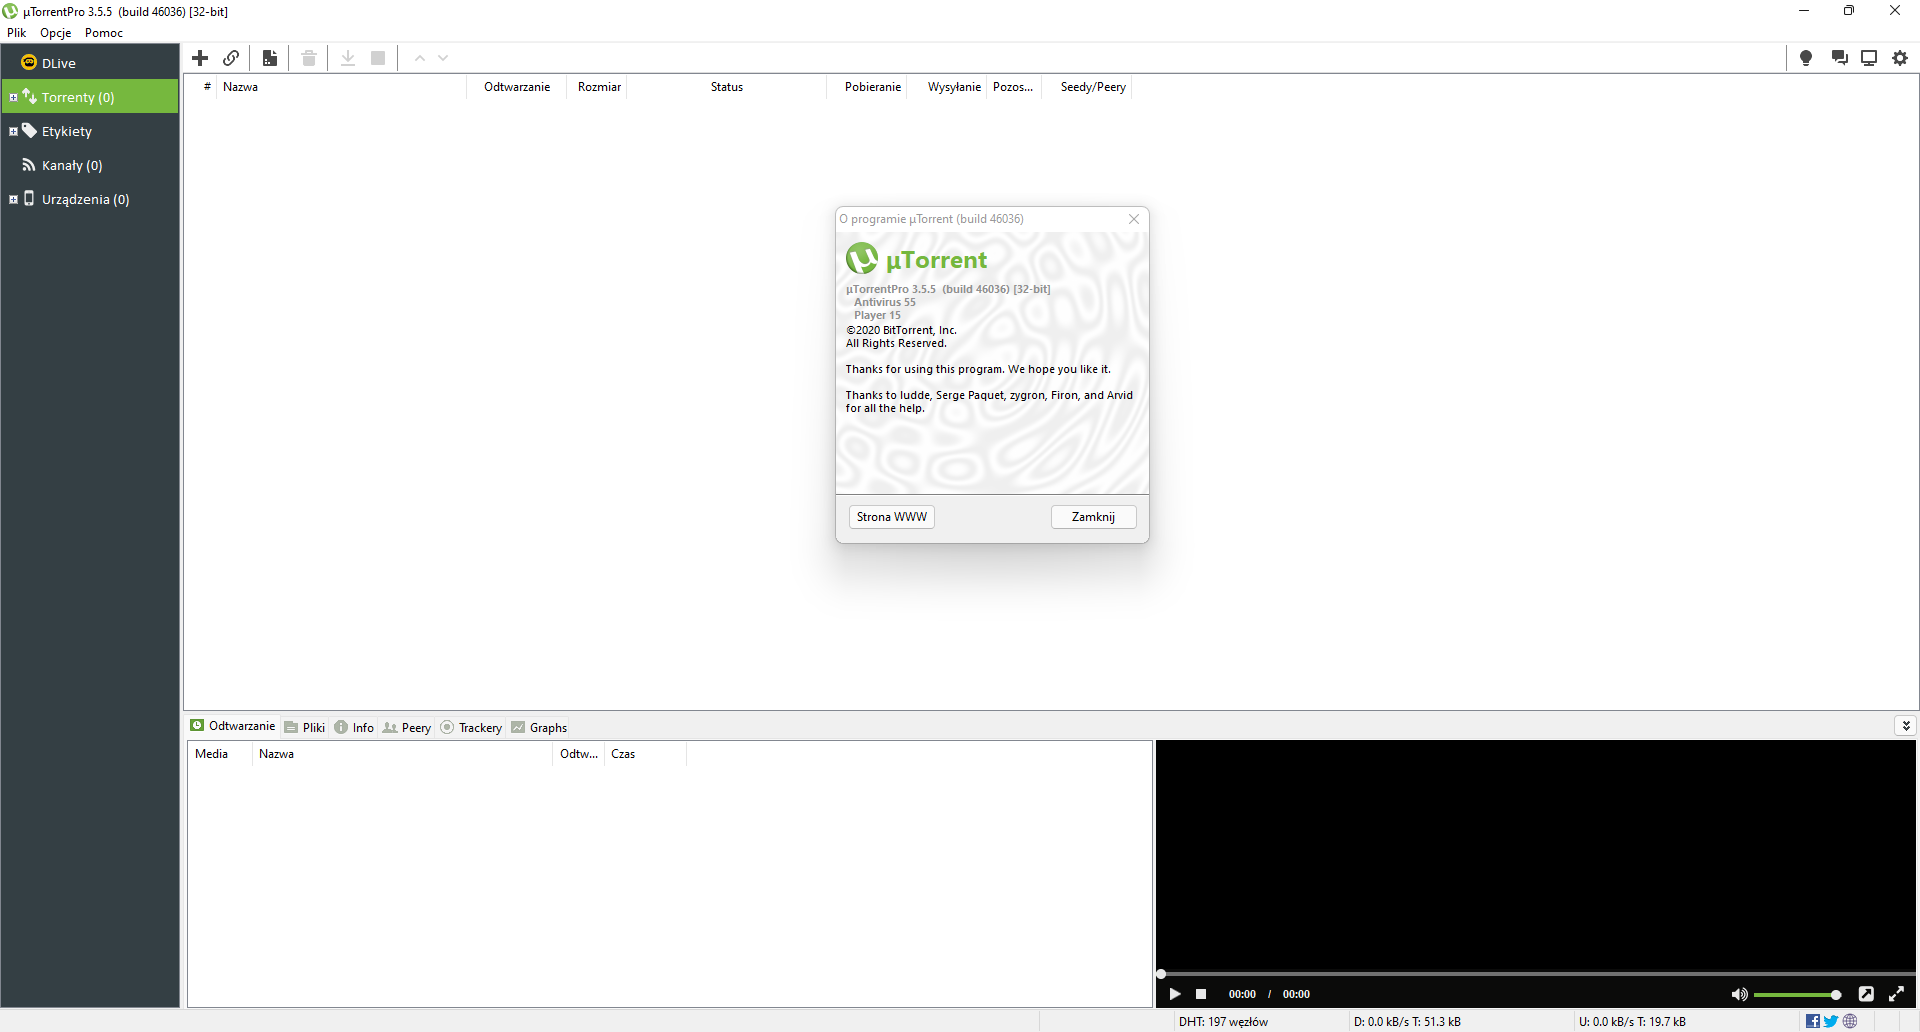1920x1032 pixels.
Task: Start torrent download arrow icon
Action: (348, 58)
